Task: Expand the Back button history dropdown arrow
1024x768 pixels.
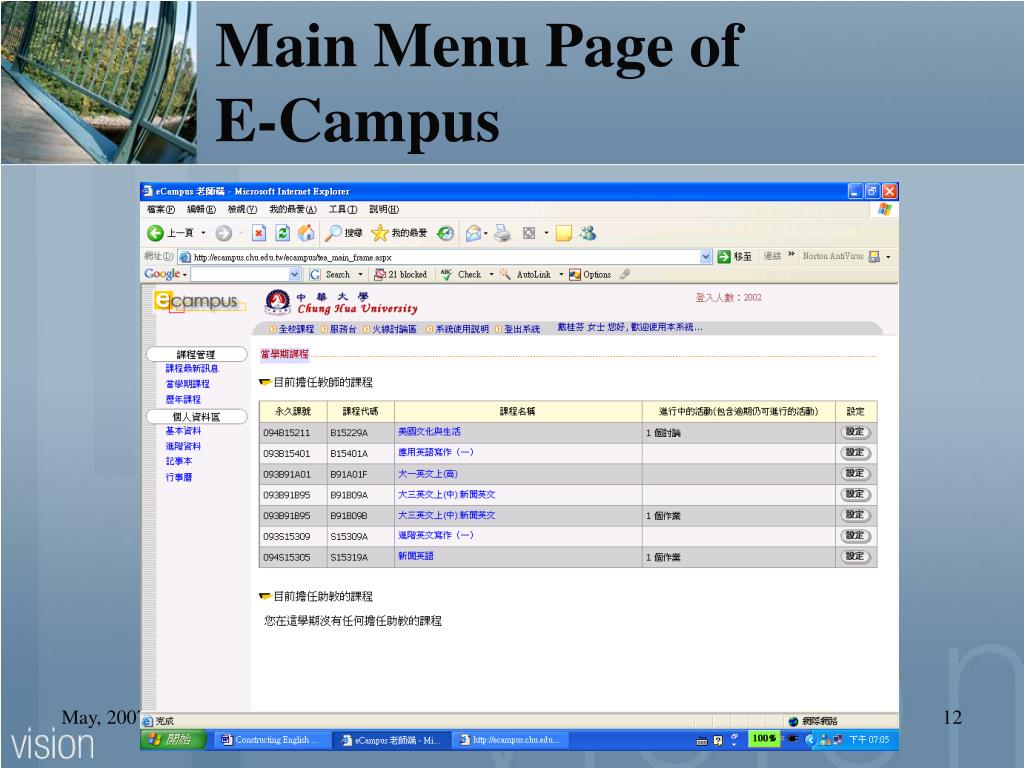Action: tap(203, 233)
